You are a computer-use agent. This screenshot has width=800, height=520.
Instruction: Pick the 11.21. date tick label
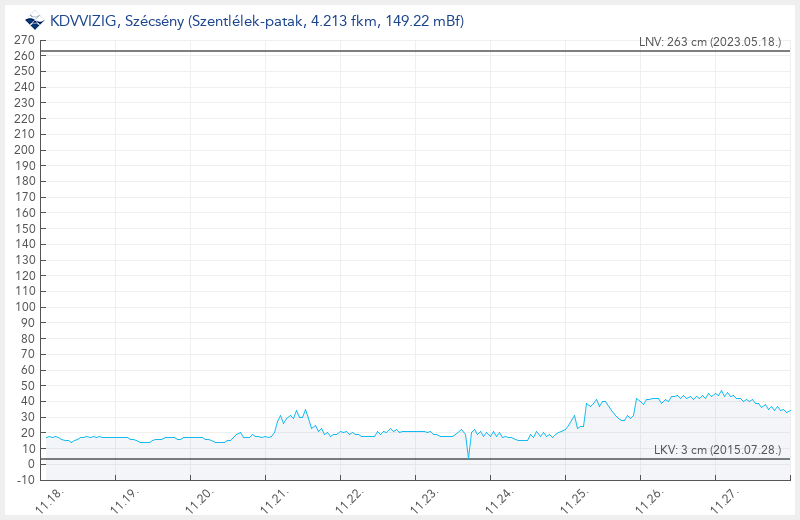point(272,500)
